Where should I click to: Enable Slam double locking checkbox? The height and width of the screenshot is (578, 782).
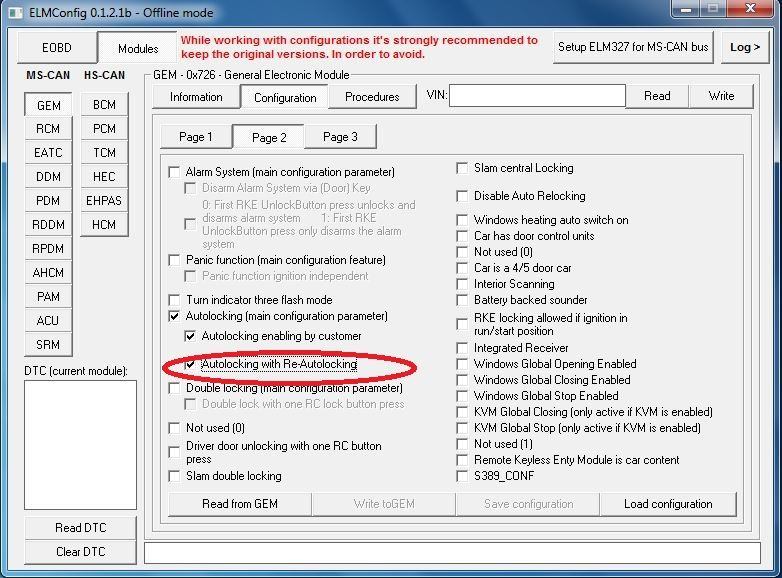coord(174,476)
